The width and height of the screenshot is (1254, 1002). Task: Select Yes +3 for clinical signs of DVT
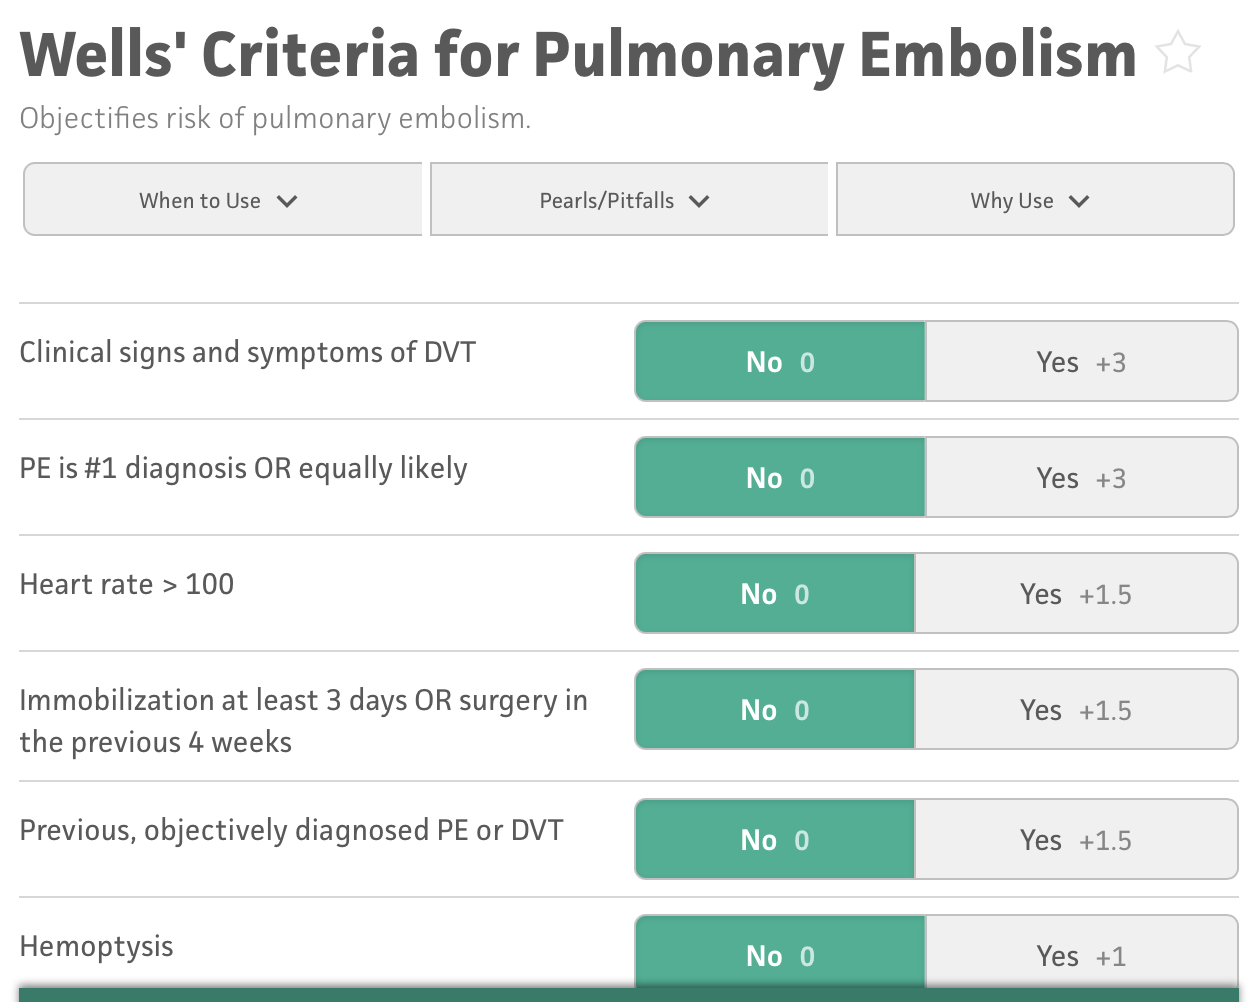coord(1081,362)
